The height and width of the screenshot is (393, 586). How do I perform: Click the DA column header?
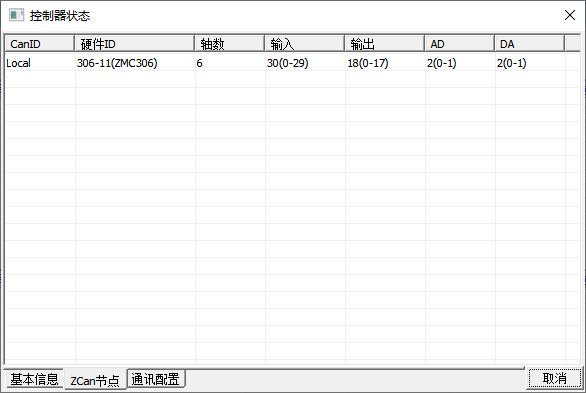pos(529,43)
